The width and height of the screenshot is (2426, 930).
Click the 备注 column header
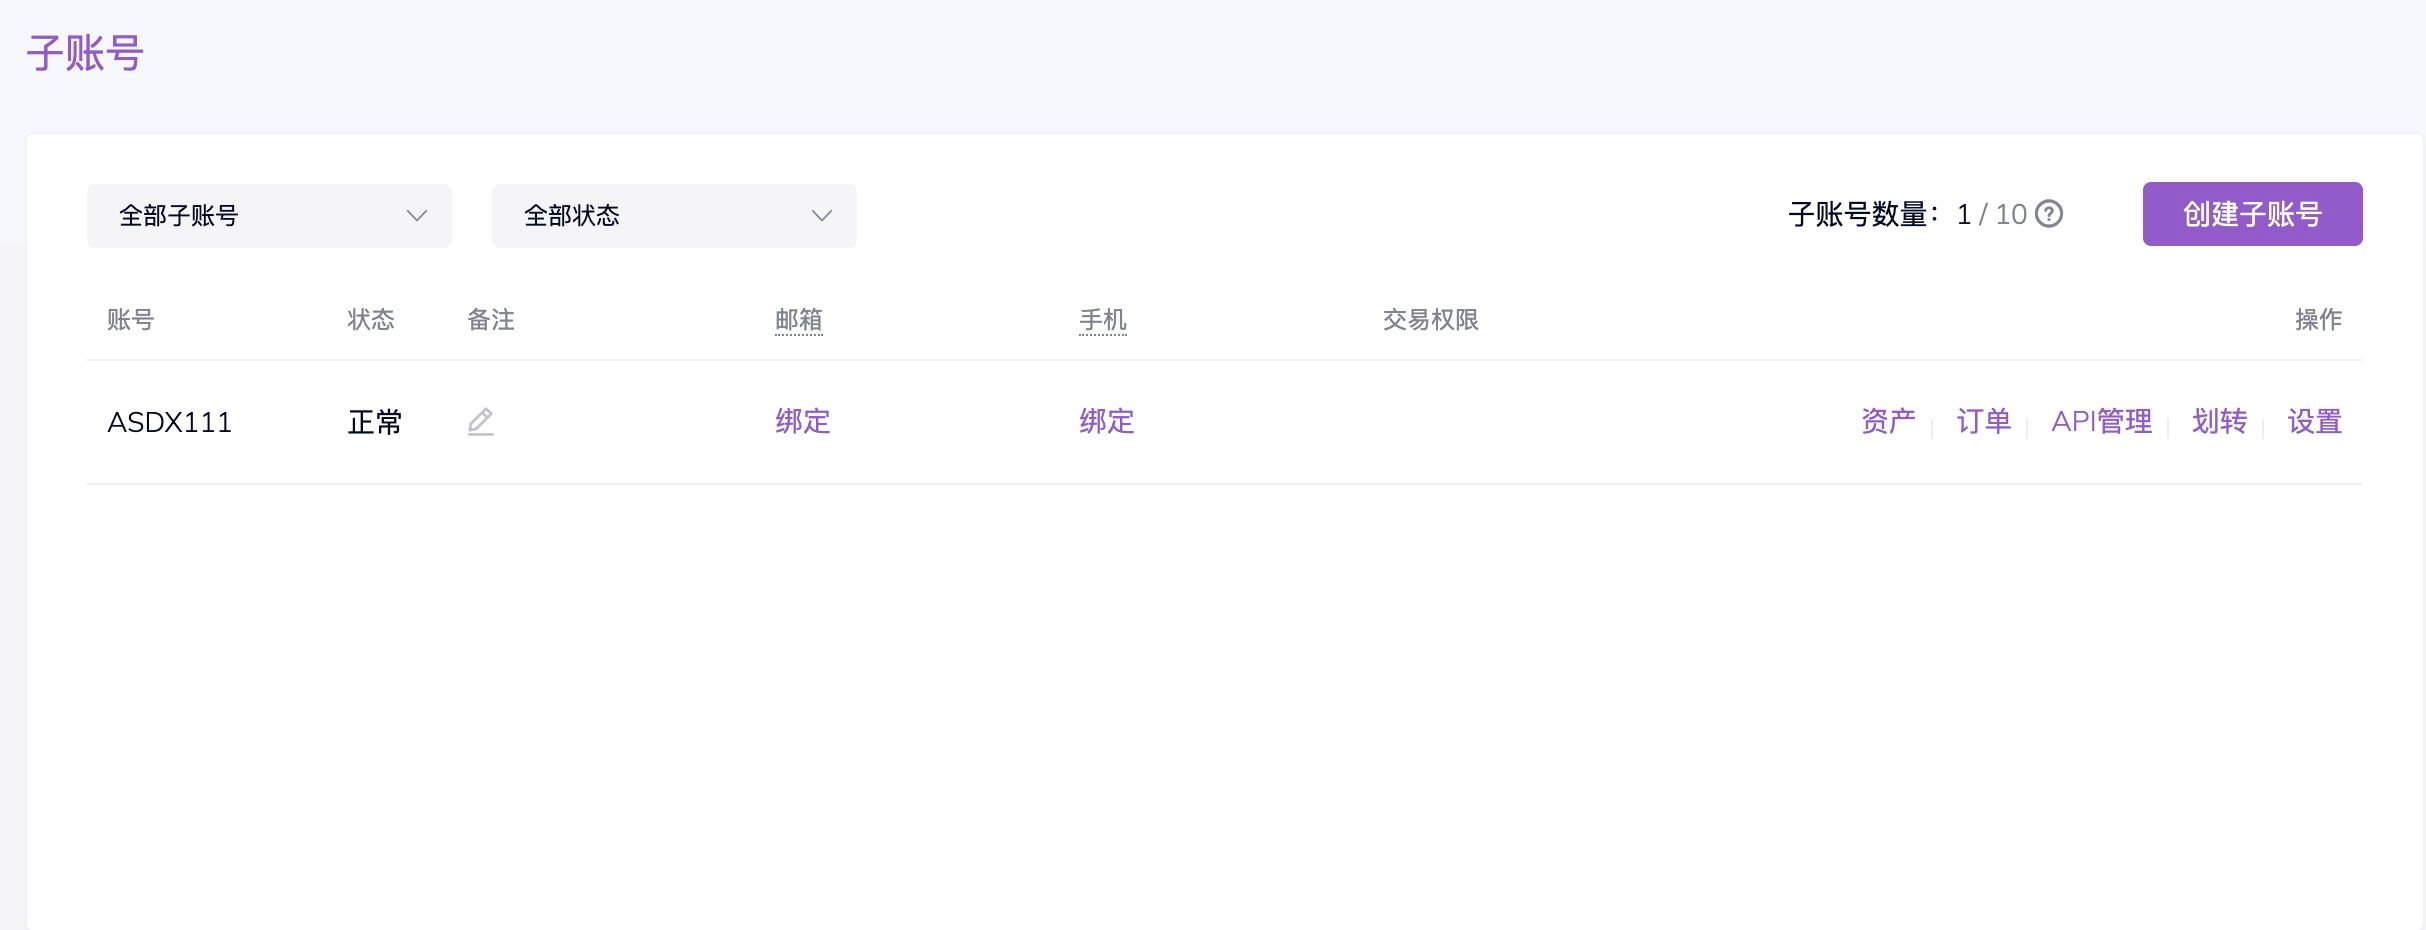[491, 320]
